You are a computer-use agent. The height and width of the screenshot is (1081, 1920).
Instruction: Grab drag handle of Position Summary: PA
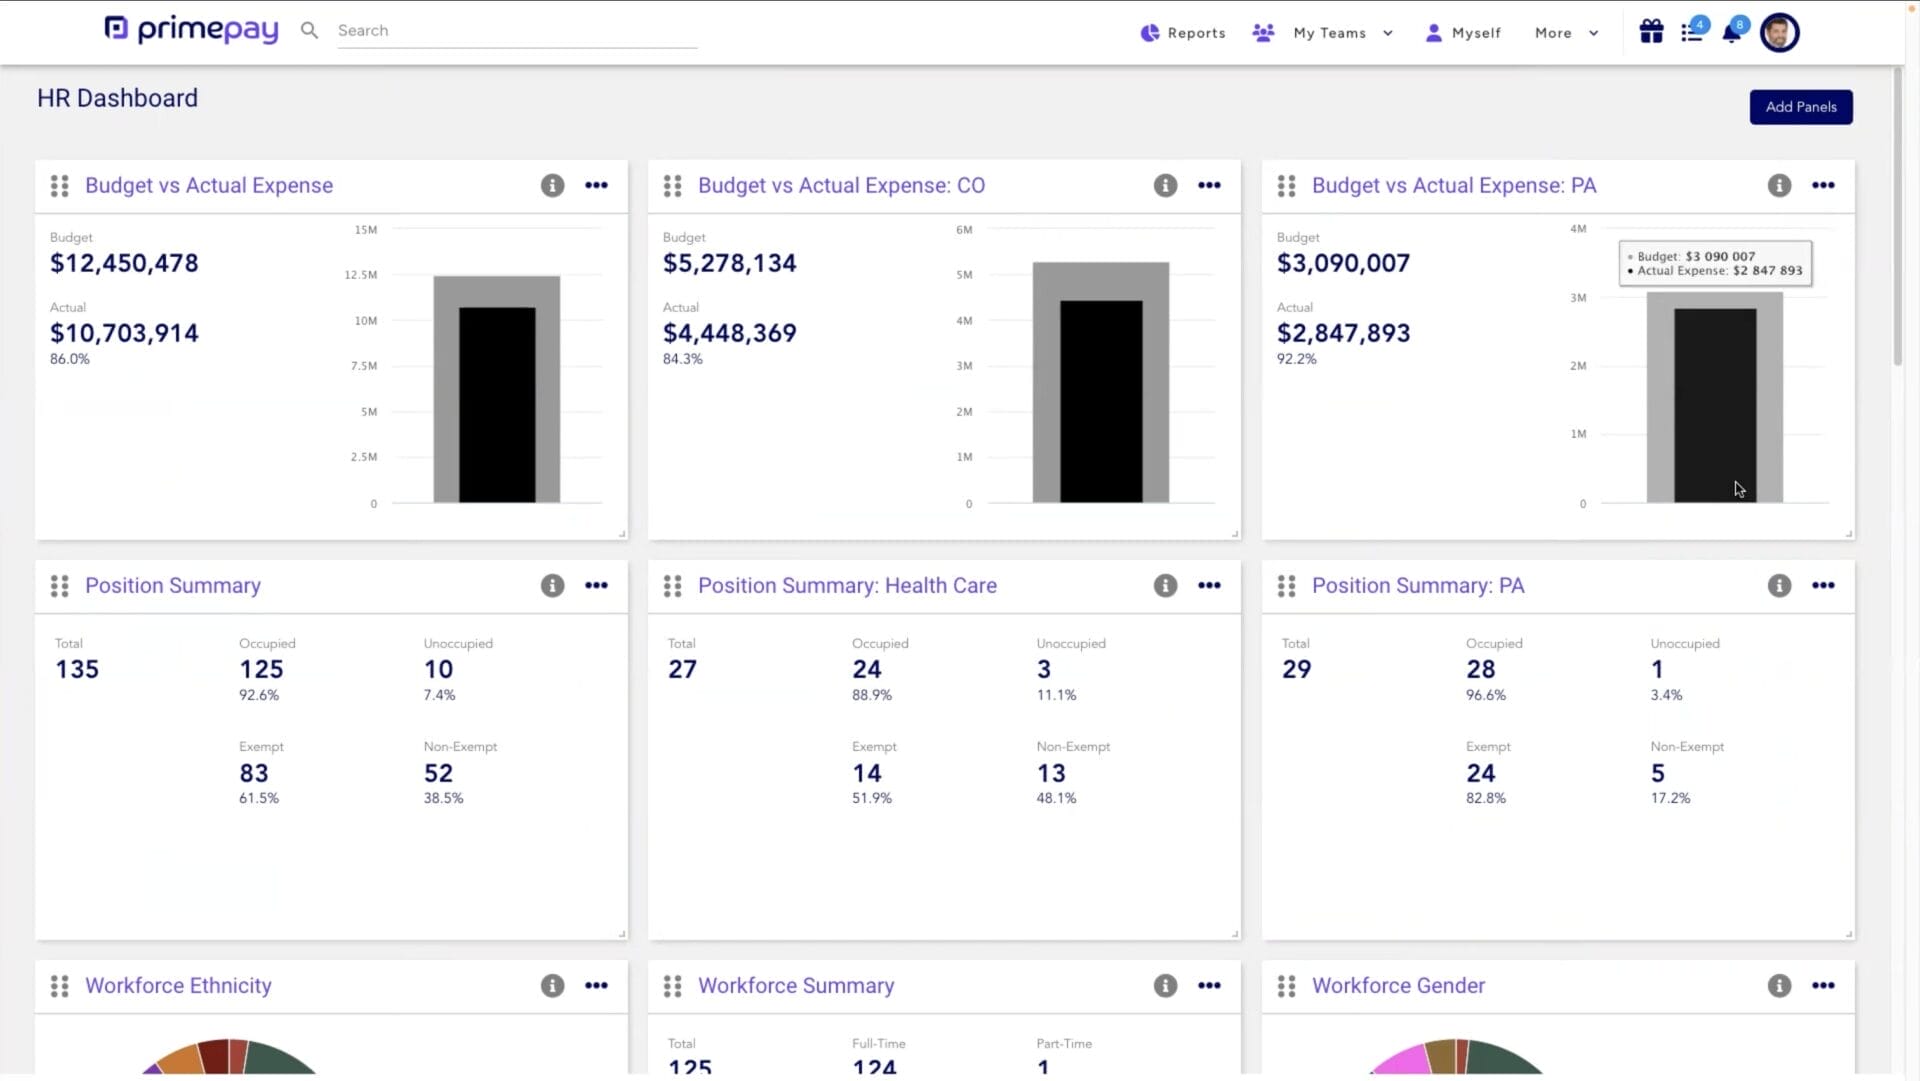click(x=1287, y=586)
